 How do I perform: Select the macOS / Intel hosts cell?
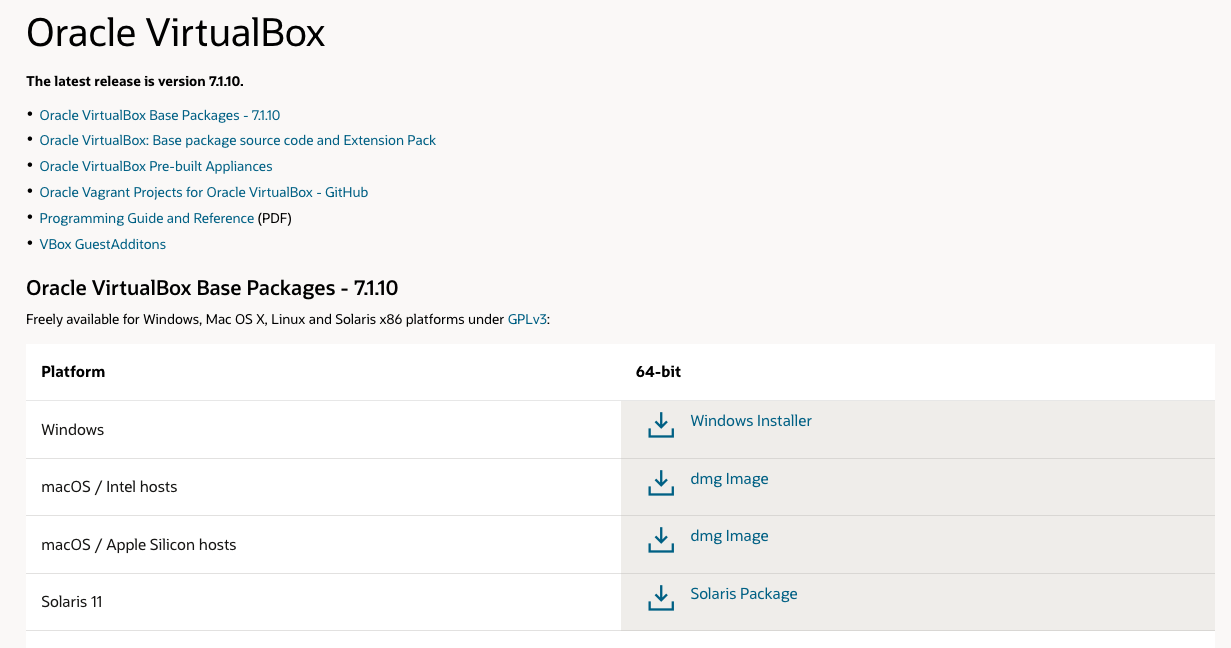[323, 487]
